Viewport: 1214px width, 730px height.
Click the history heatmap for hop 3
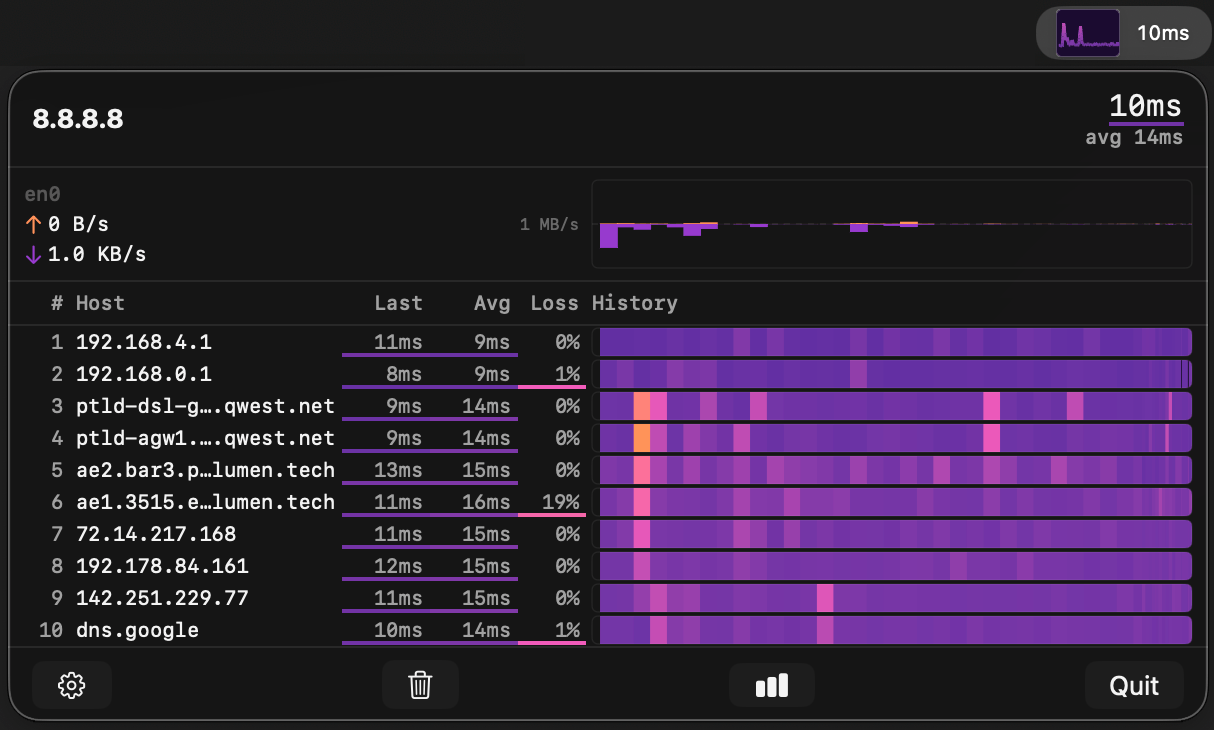click(894, 406)
